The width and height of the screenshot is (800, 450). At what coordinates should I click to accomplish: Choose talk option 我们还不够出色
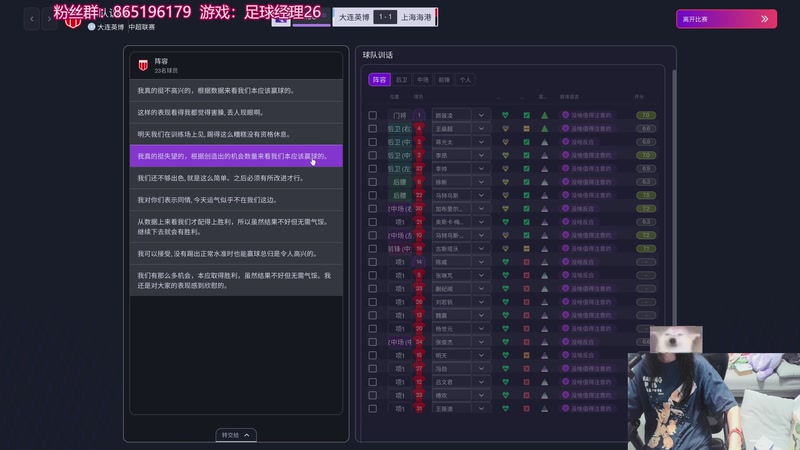(x=236, y=178)
